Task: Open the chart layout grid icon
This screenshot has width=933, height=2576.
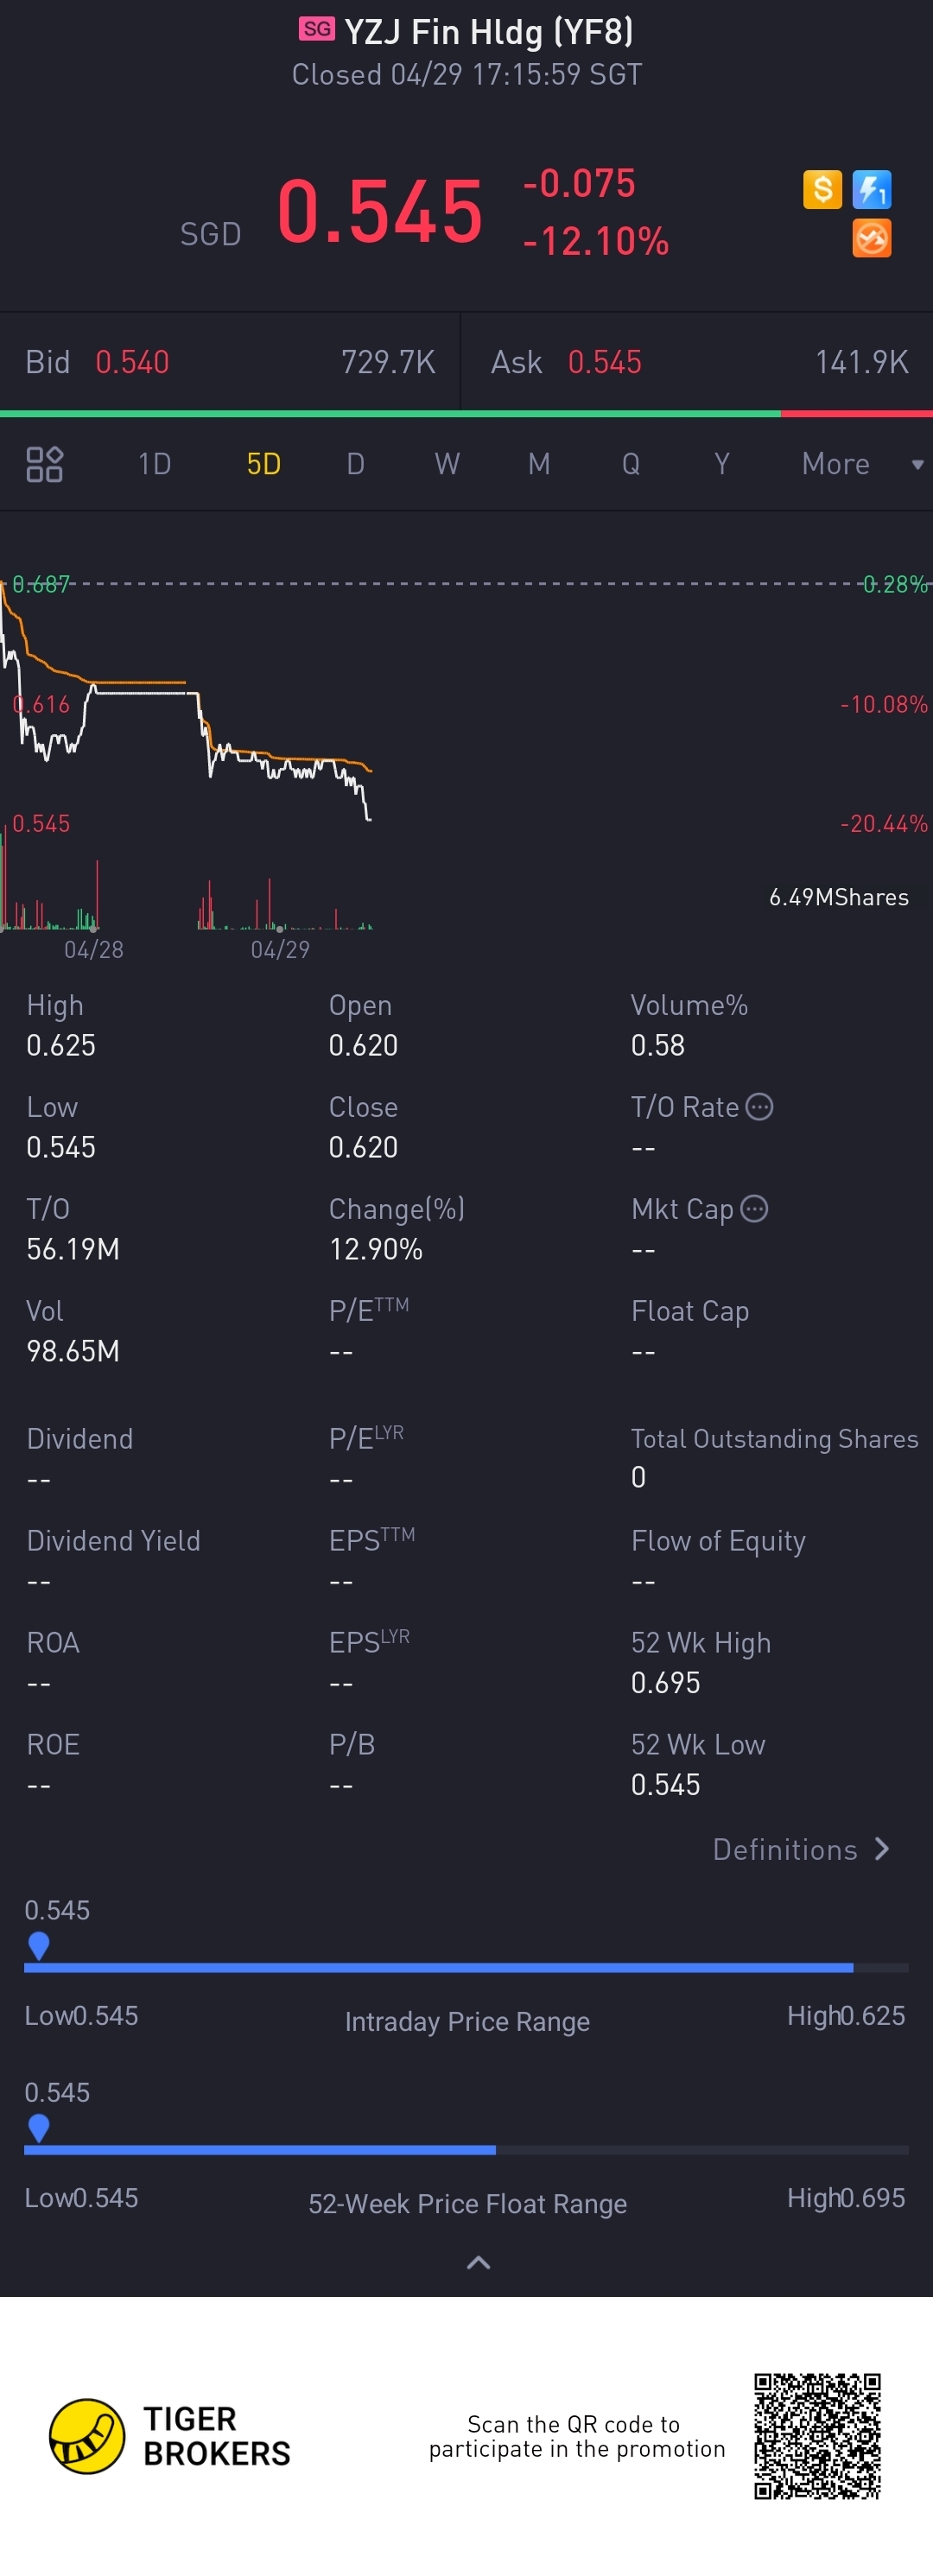Action: (x=44, y=464)
